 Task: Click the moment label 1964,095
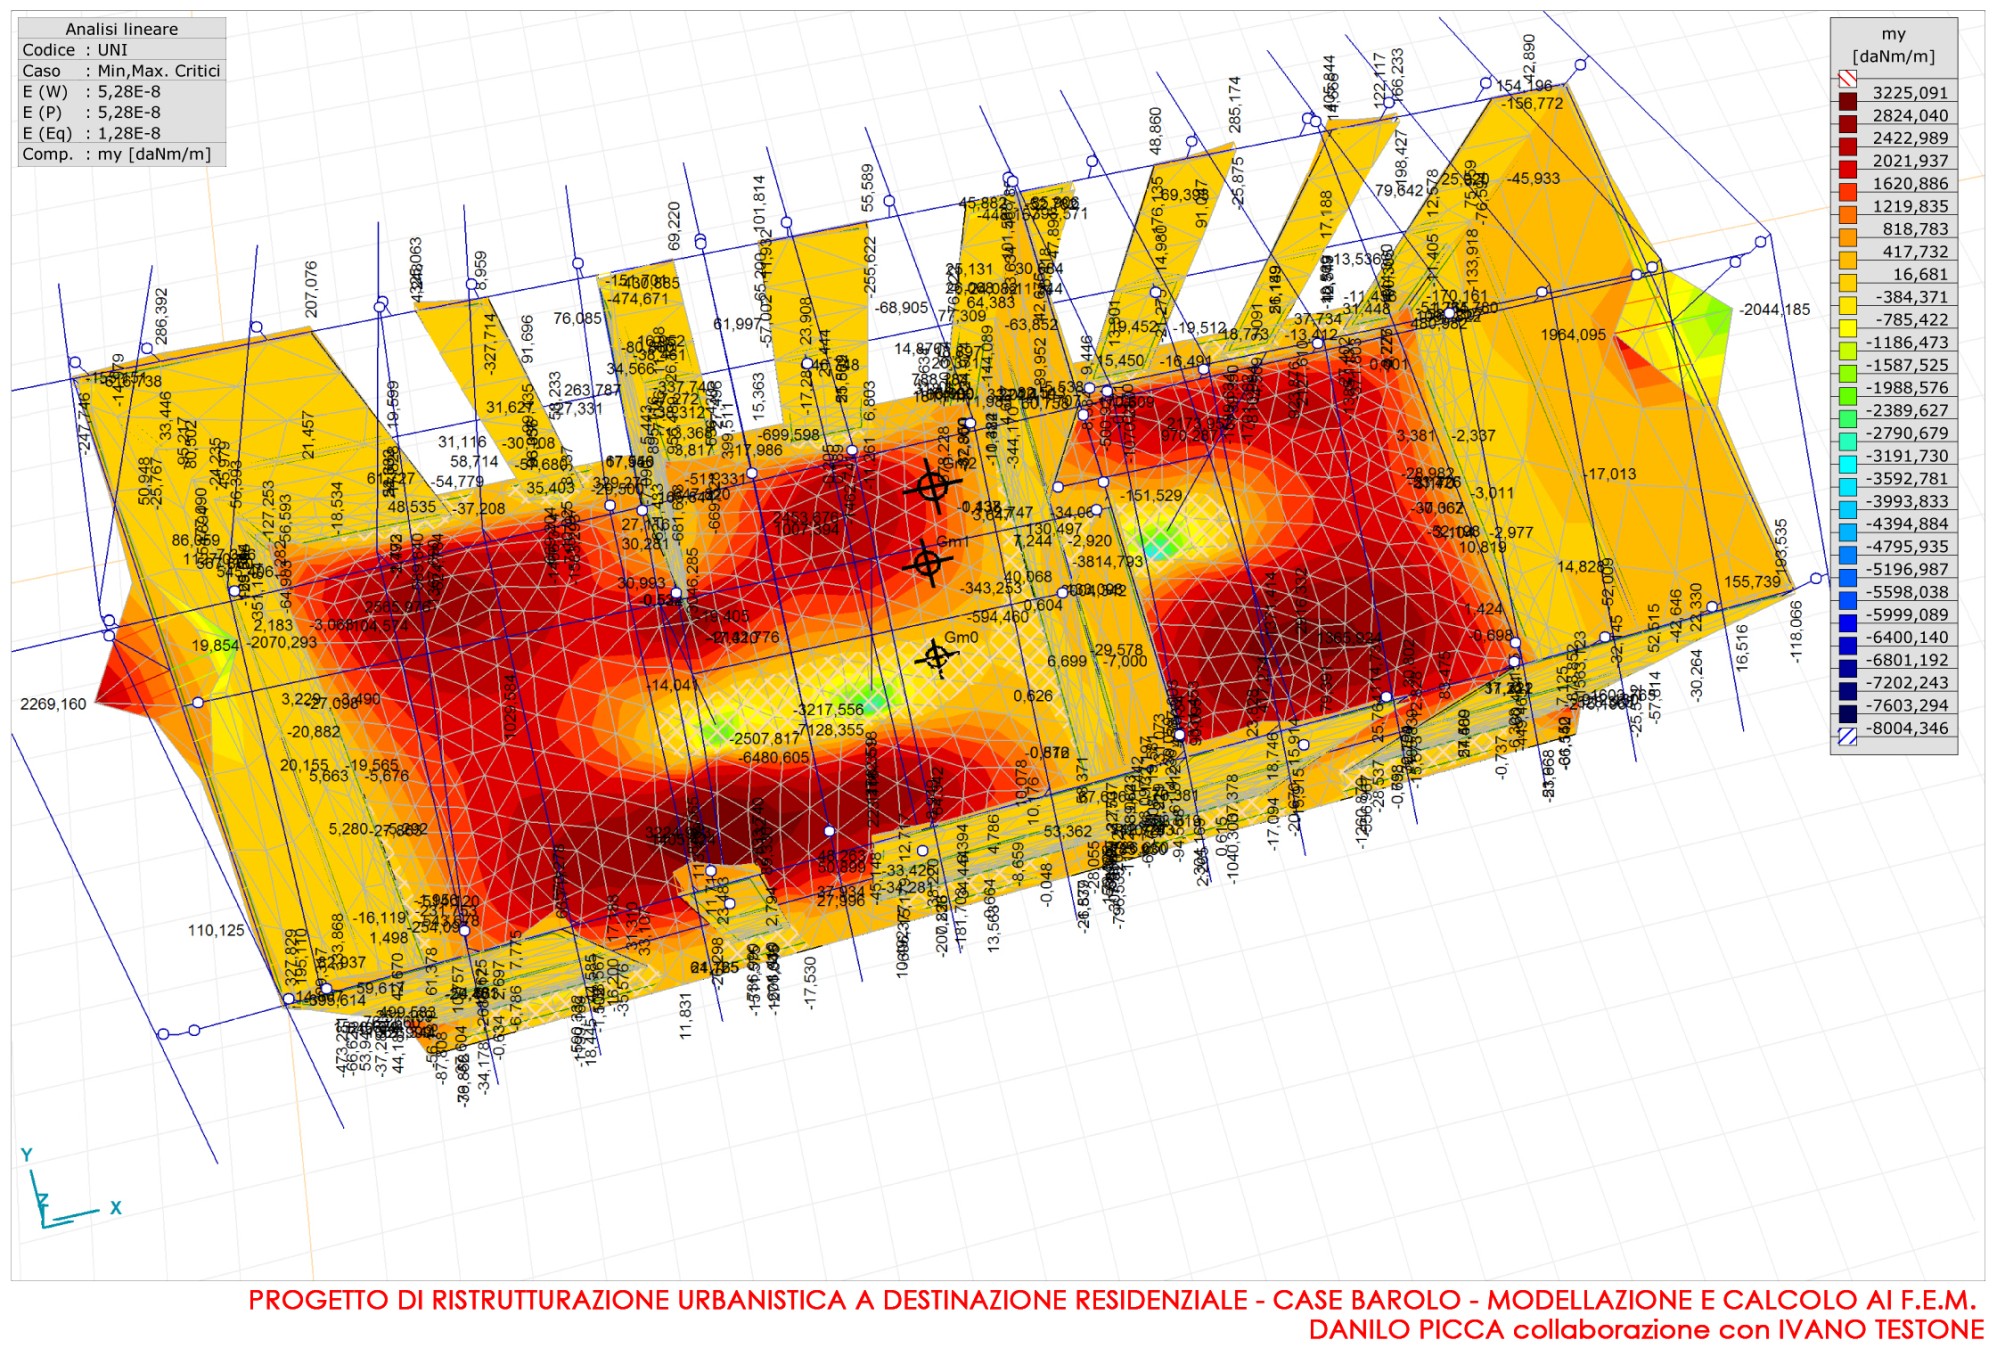click(1573, 335)
